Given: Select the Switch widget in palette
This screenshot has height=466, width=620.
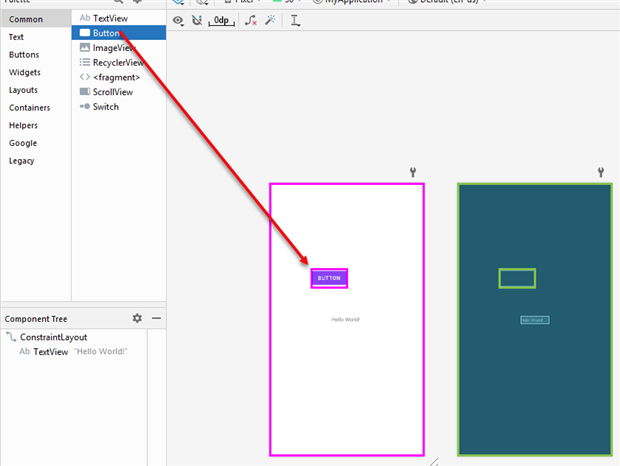Looking at the screenshot, I should 105,107.
